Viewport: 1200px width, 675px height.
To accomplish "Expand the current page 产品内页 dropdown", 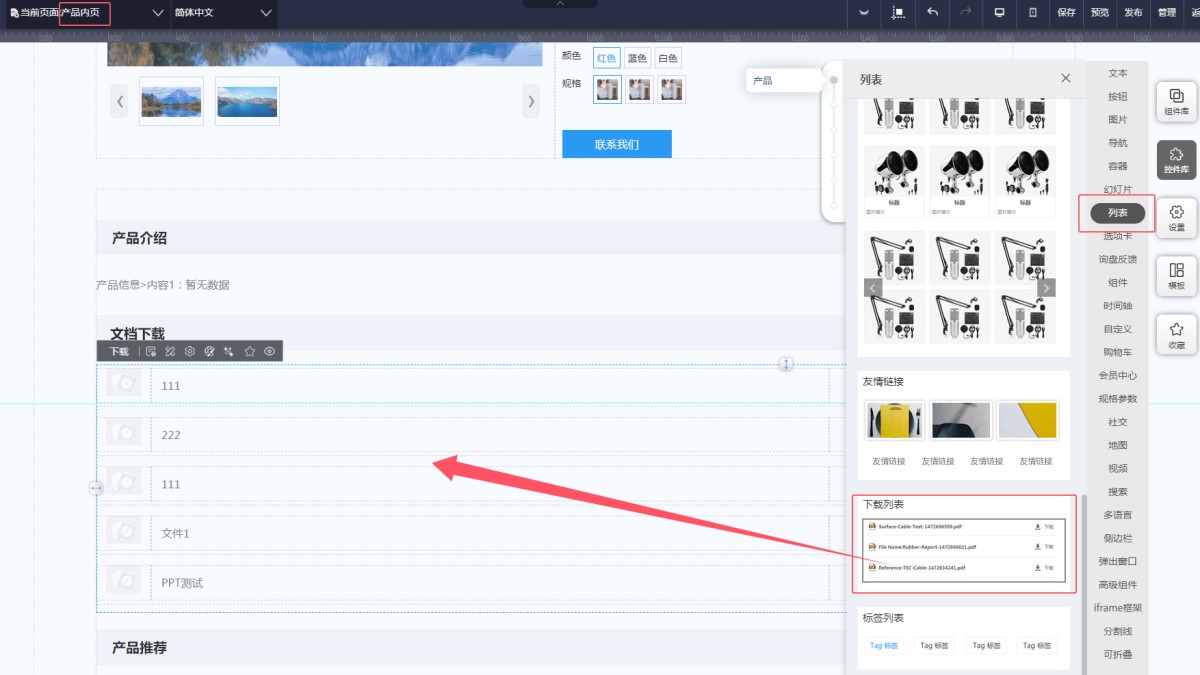I will click(x=157, y=13).
